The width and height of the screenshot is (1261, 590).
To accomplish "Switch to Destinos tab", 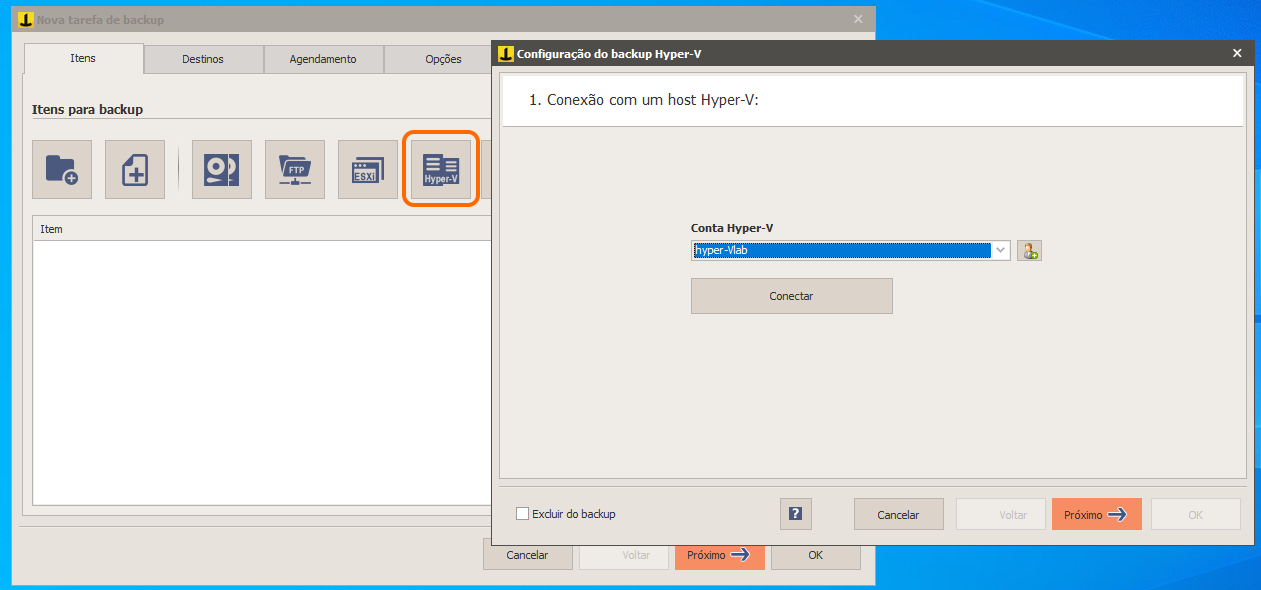I will click(203, 59).
